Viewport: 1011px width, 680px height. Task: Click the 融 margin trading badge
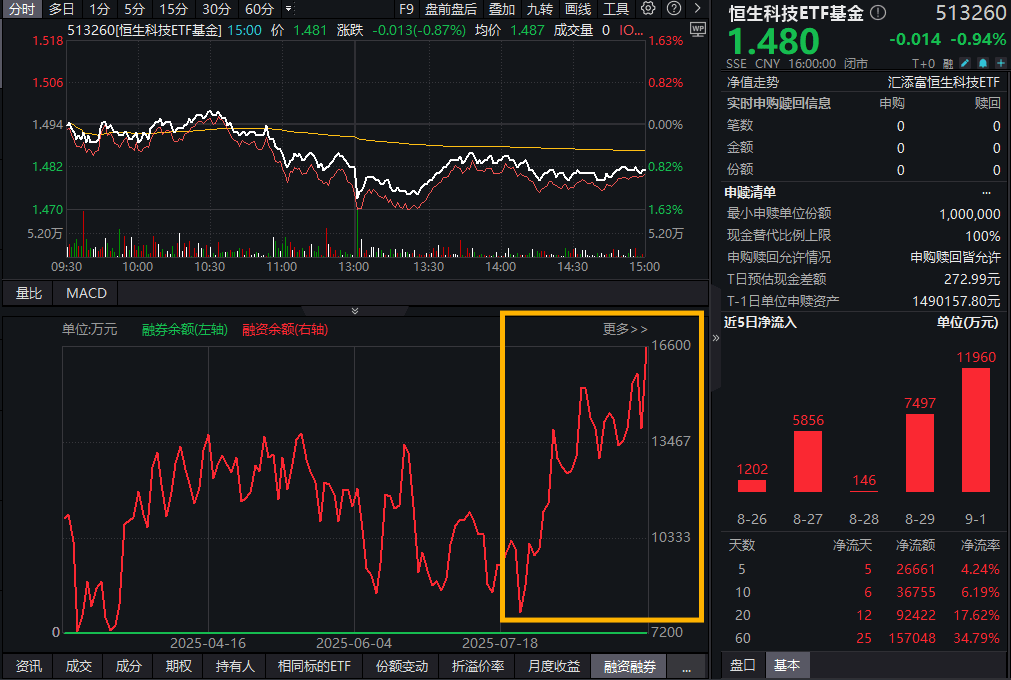(x=948, y=62)
